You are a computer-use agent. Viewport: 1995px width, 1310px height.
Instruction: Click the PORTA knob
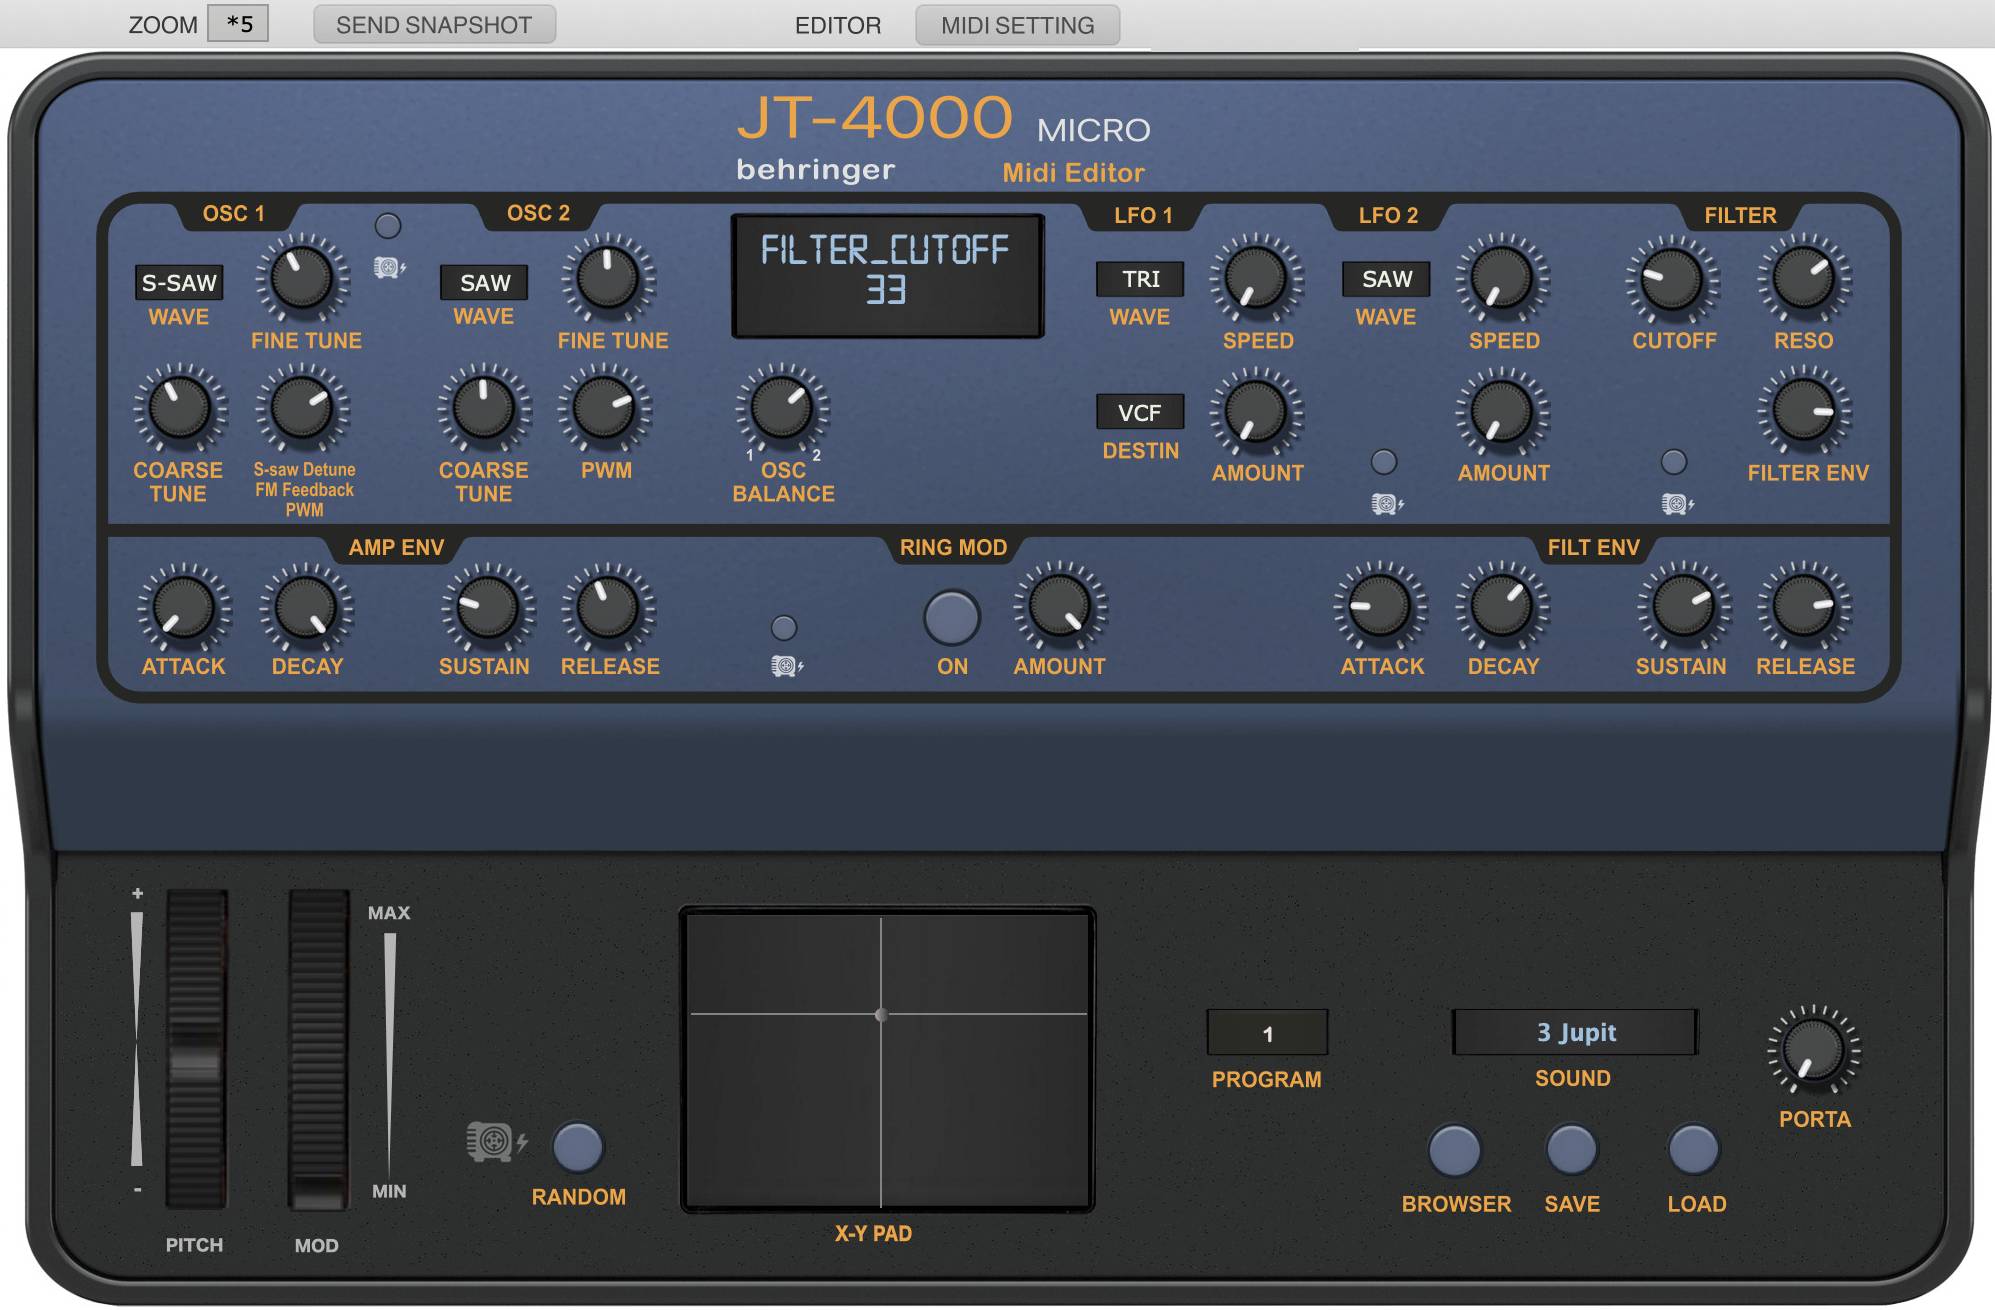pyautogui.click(x=1813, y=1050)
